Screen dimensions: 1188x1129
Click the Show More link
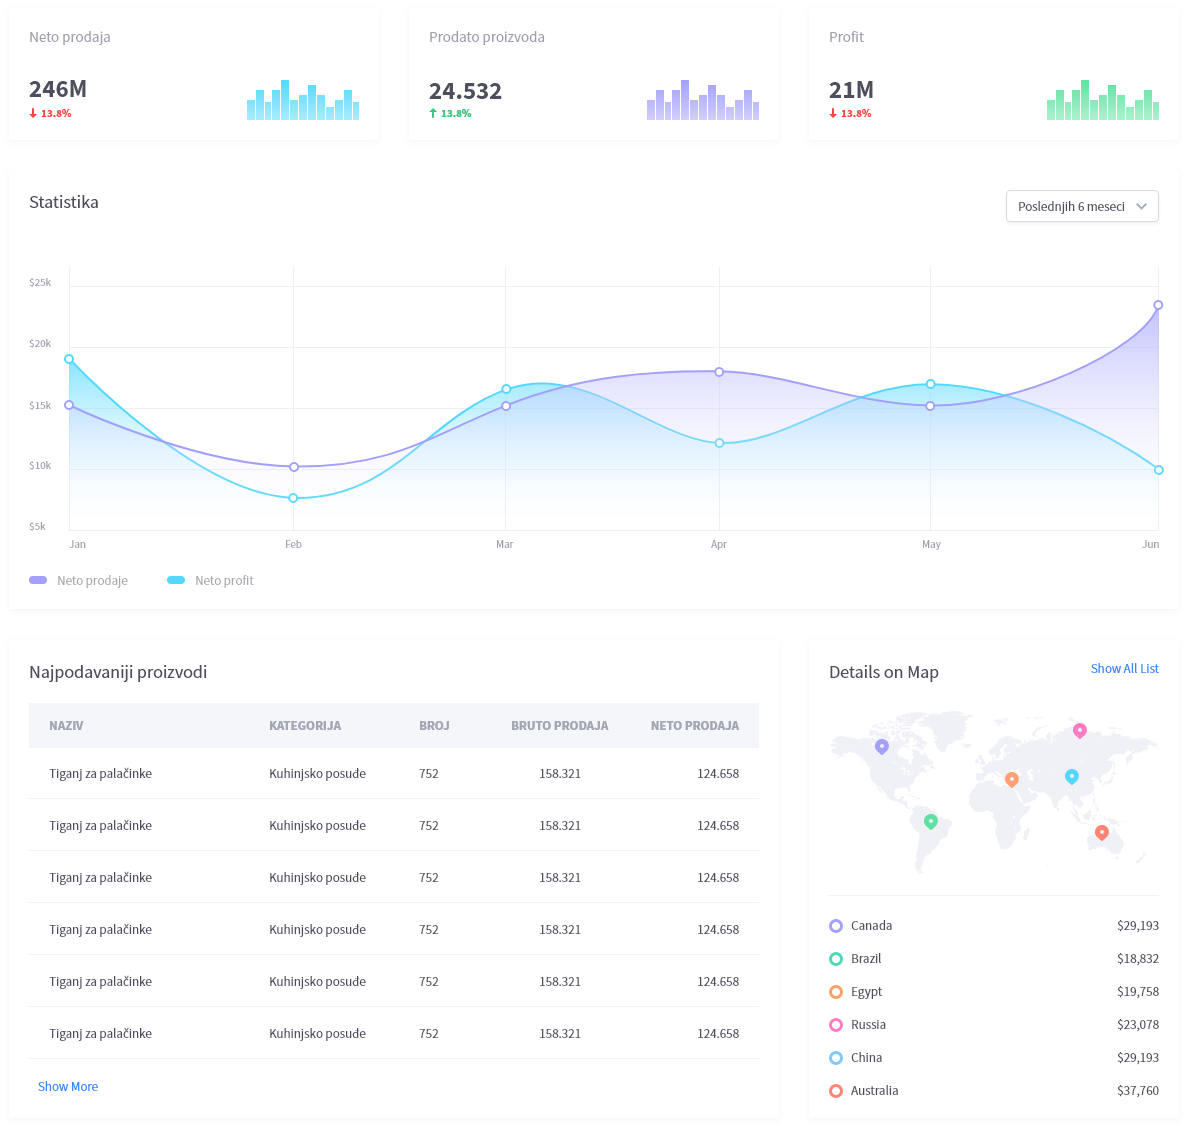[68, 1086]
